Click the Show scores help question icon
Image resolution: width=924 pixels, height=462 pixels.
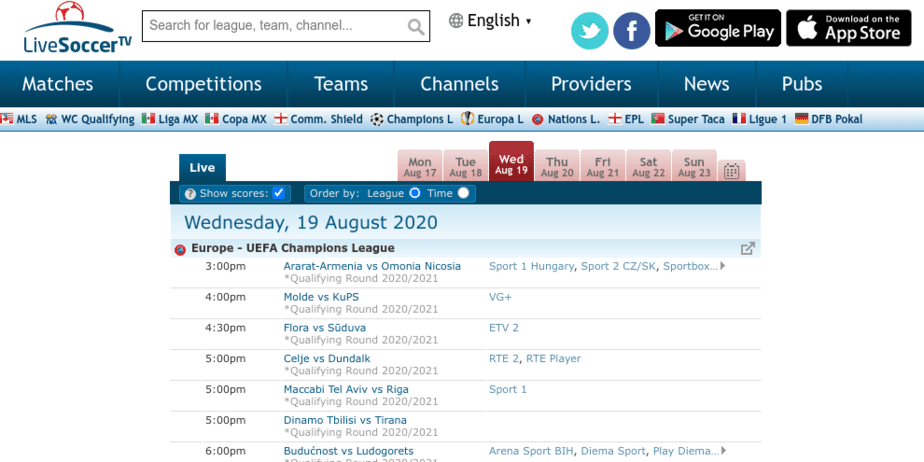(x=190, y=194)
